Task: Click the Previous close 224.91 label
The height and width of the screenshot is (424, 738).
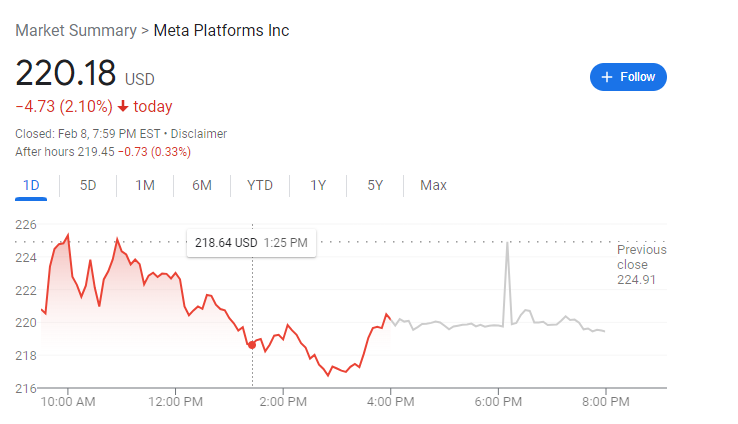Action: point(640,265)
